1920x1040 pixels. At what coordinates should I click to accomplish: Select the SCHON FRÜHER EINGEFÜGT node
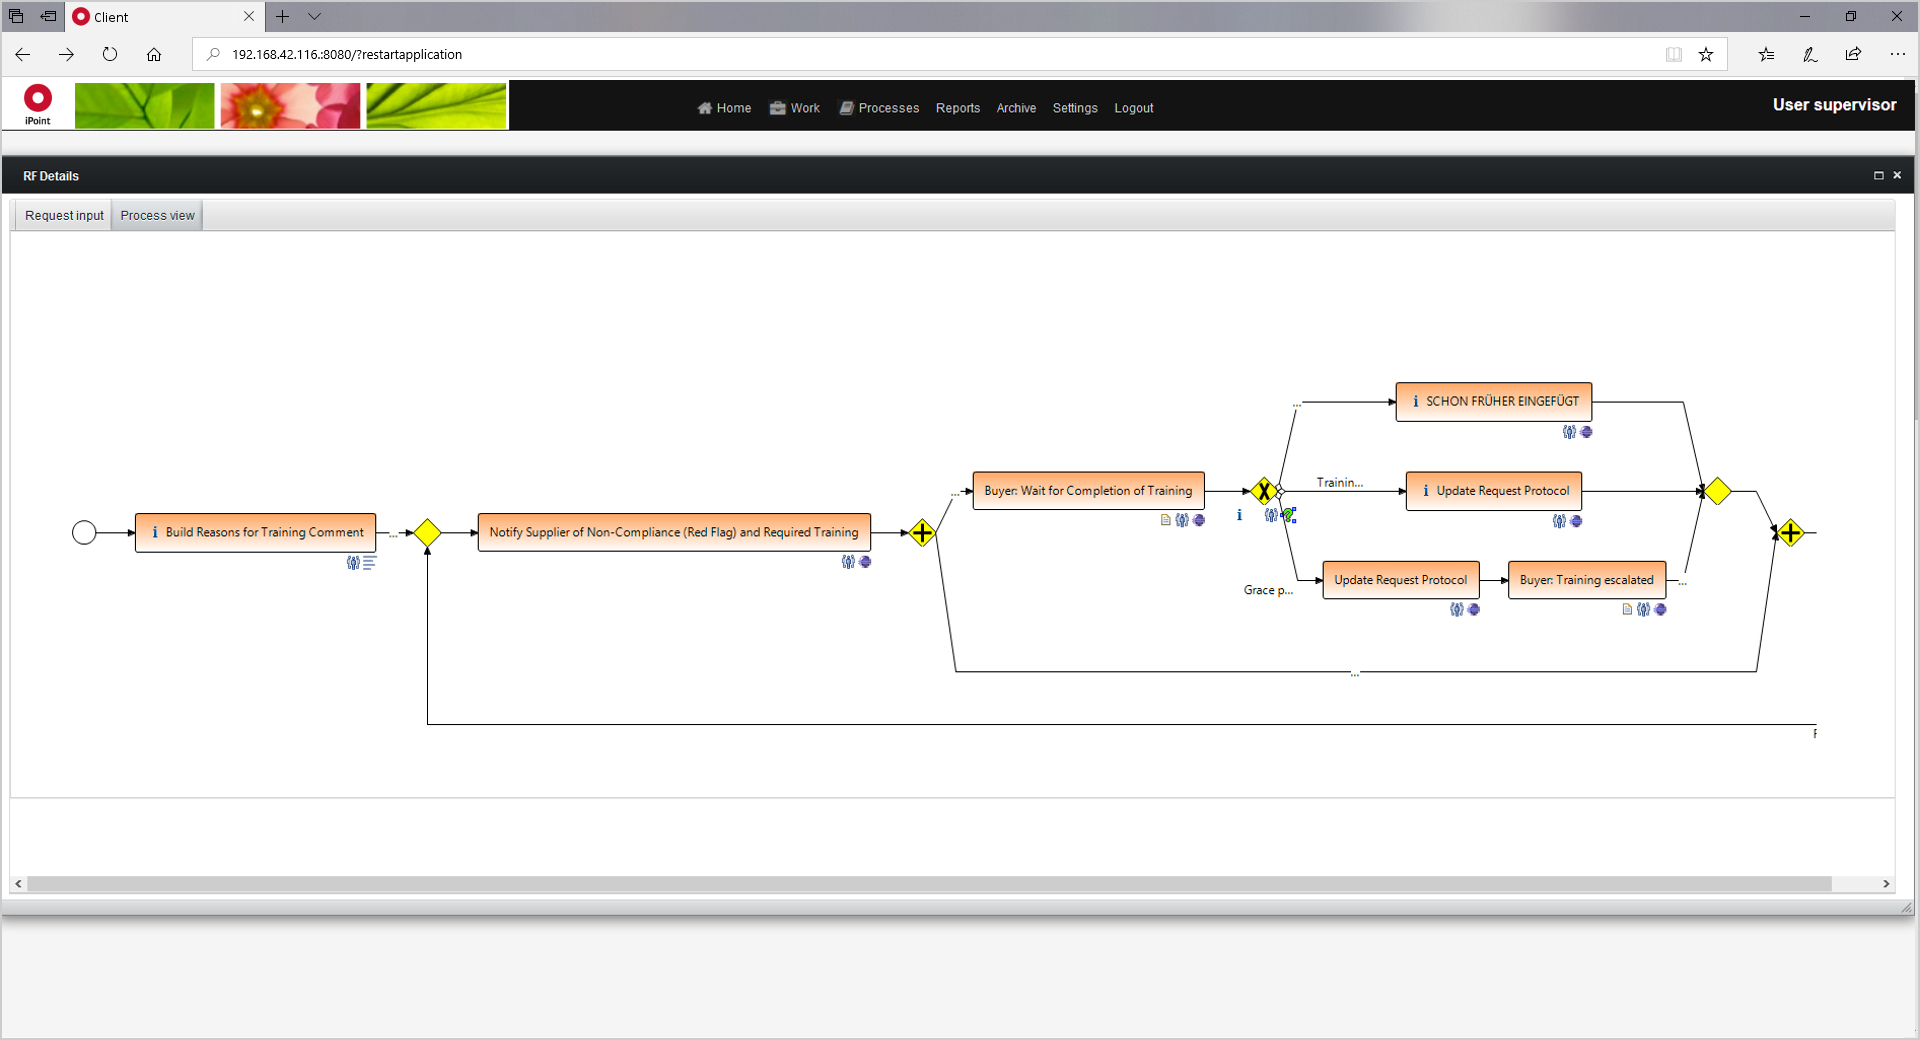pyautogui.click(x=1494, y=402)
